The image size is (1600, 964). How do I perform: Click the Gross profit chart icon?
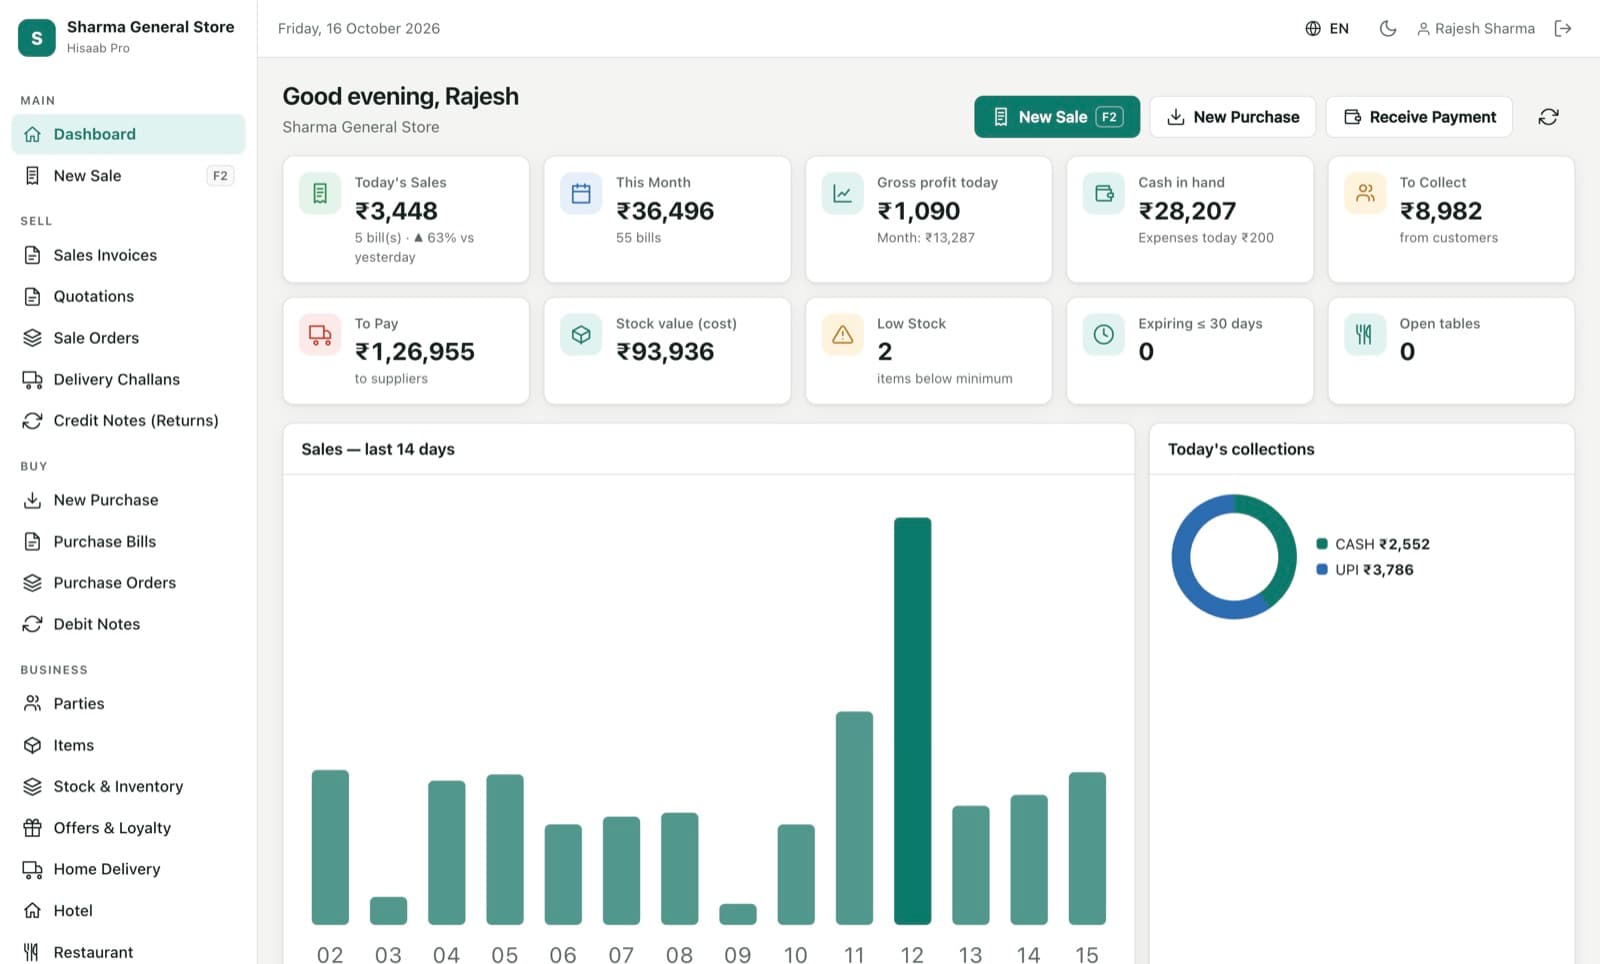[842, 194]
